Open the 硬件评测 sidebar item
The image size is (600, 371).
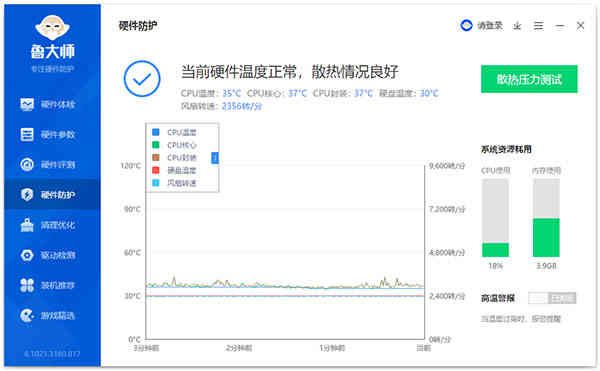52,164
